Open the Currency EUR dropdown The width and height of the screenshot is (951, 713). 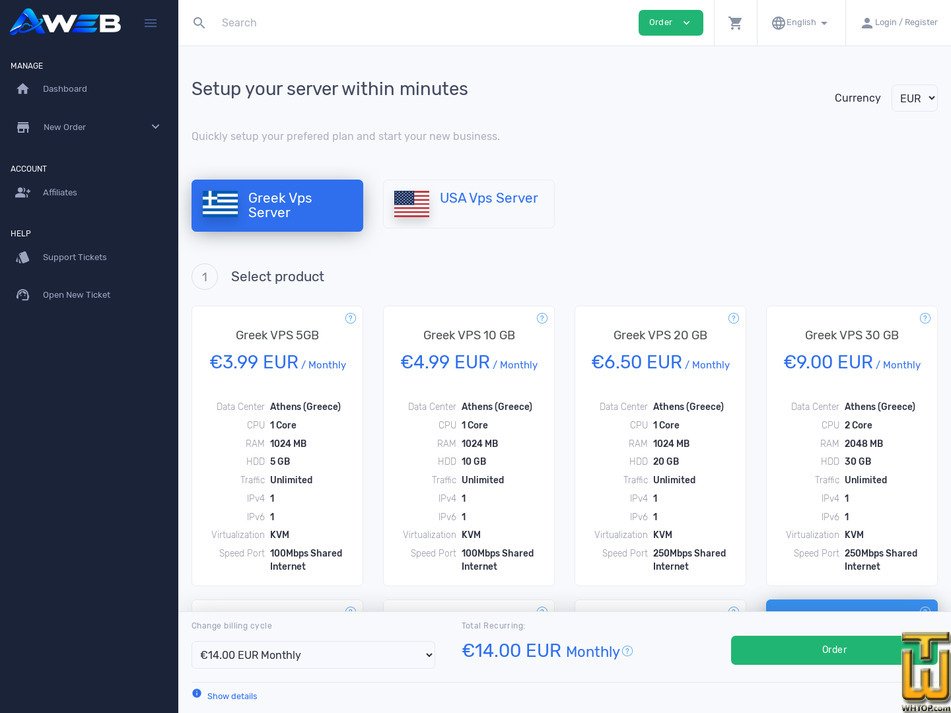pos(915,98)
